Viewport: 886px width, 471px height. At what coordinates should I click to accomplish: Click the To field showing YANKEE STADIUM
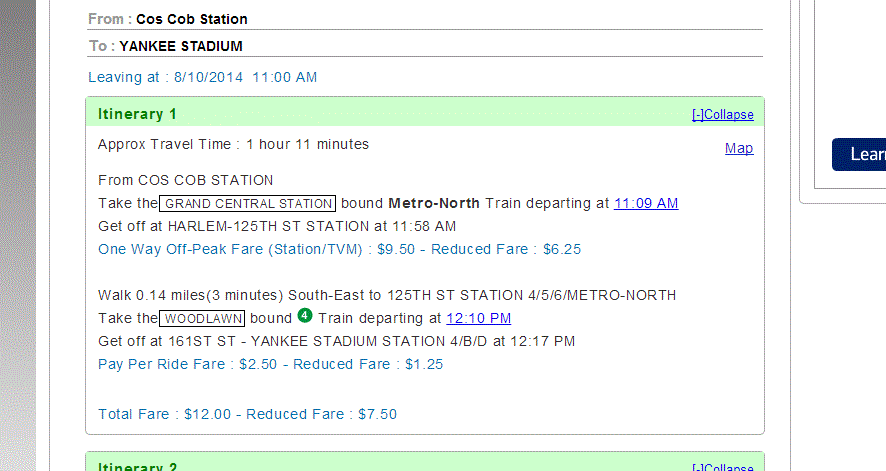click(180, 46)
